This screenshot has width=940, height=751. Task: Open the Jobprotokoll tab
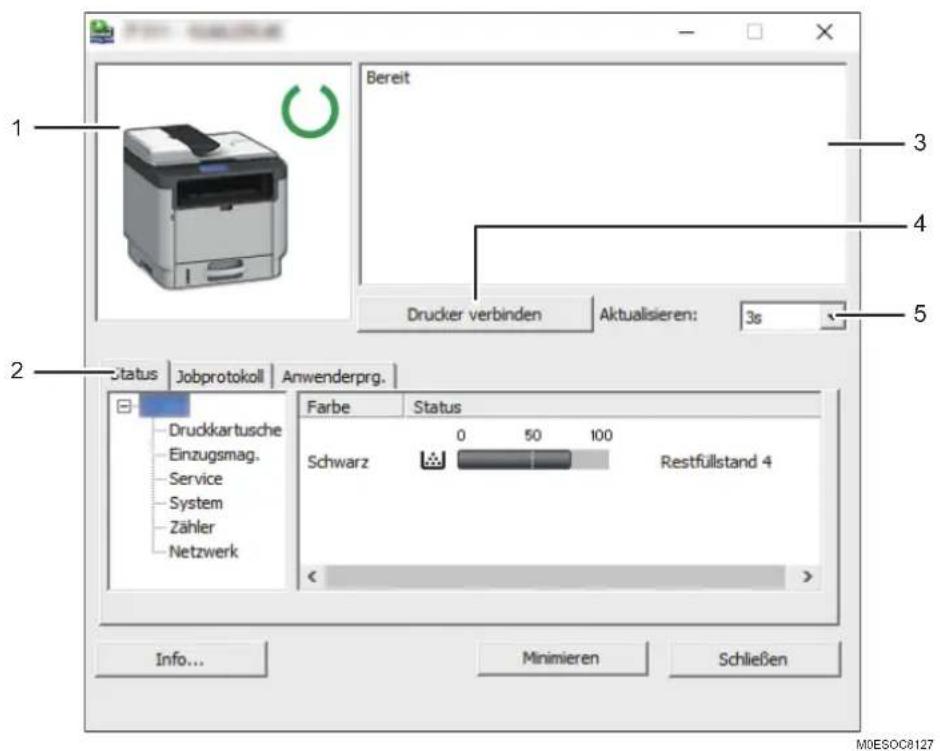(221, 376)
